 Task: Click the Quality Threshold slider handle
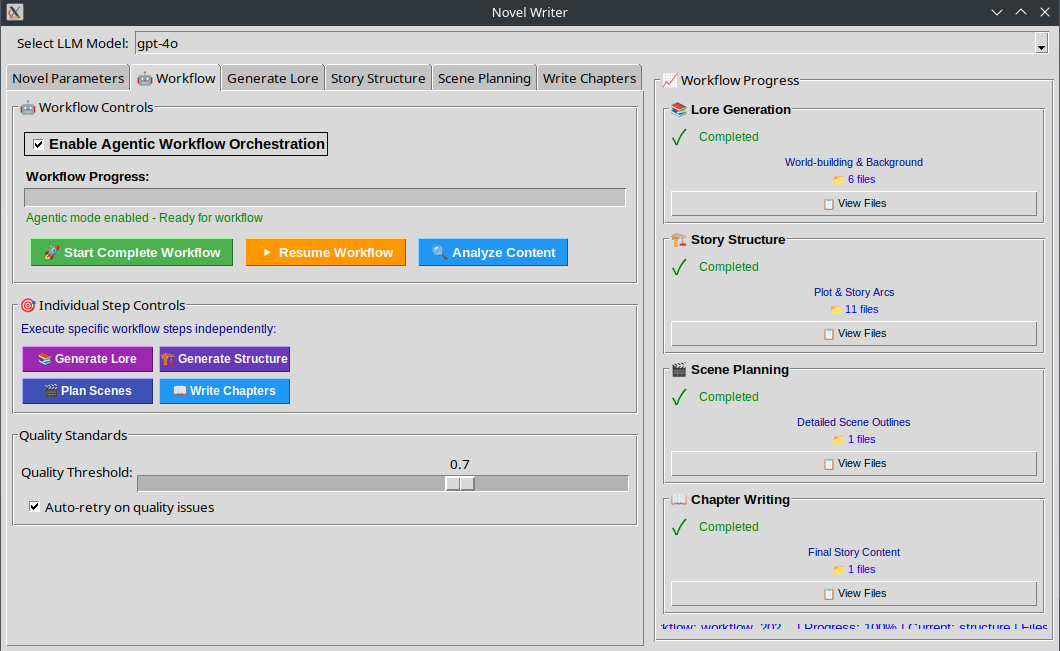(x=460, y=483)
